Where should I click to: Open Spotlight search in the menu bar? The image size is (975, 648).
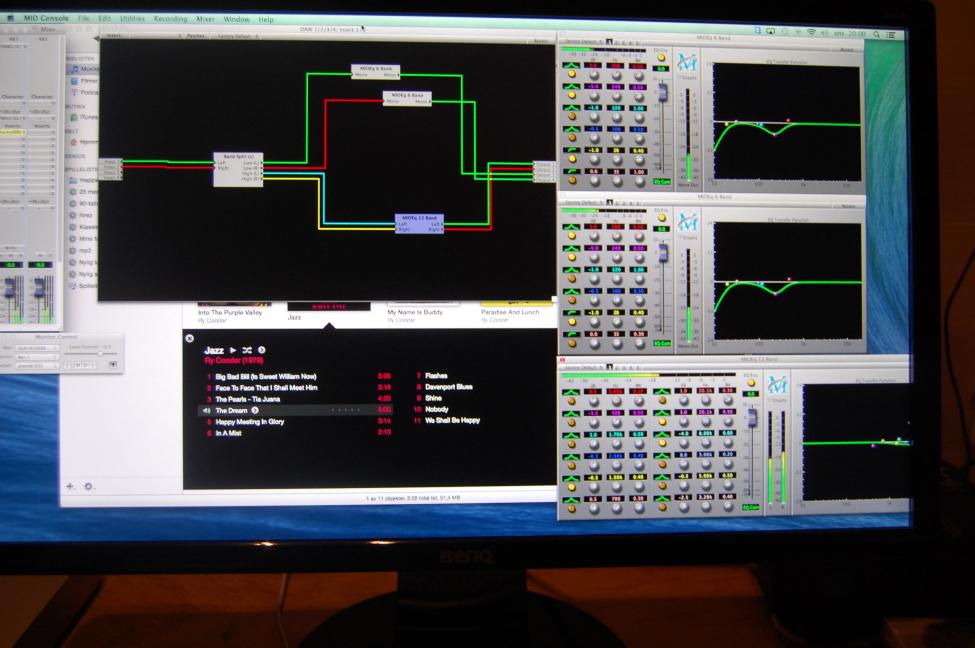876,34
